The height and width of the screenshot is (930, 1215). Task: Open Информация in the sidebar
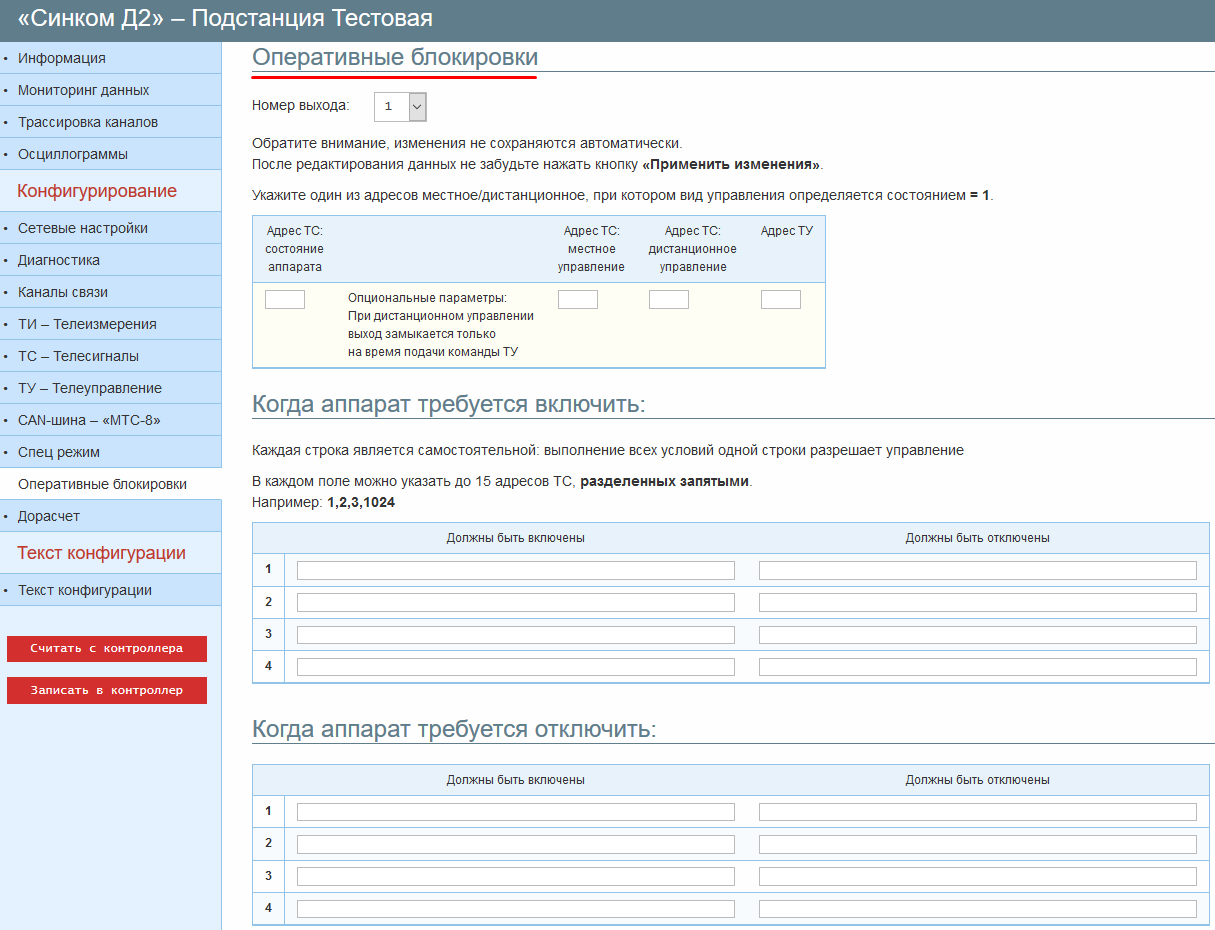[62, 58]
